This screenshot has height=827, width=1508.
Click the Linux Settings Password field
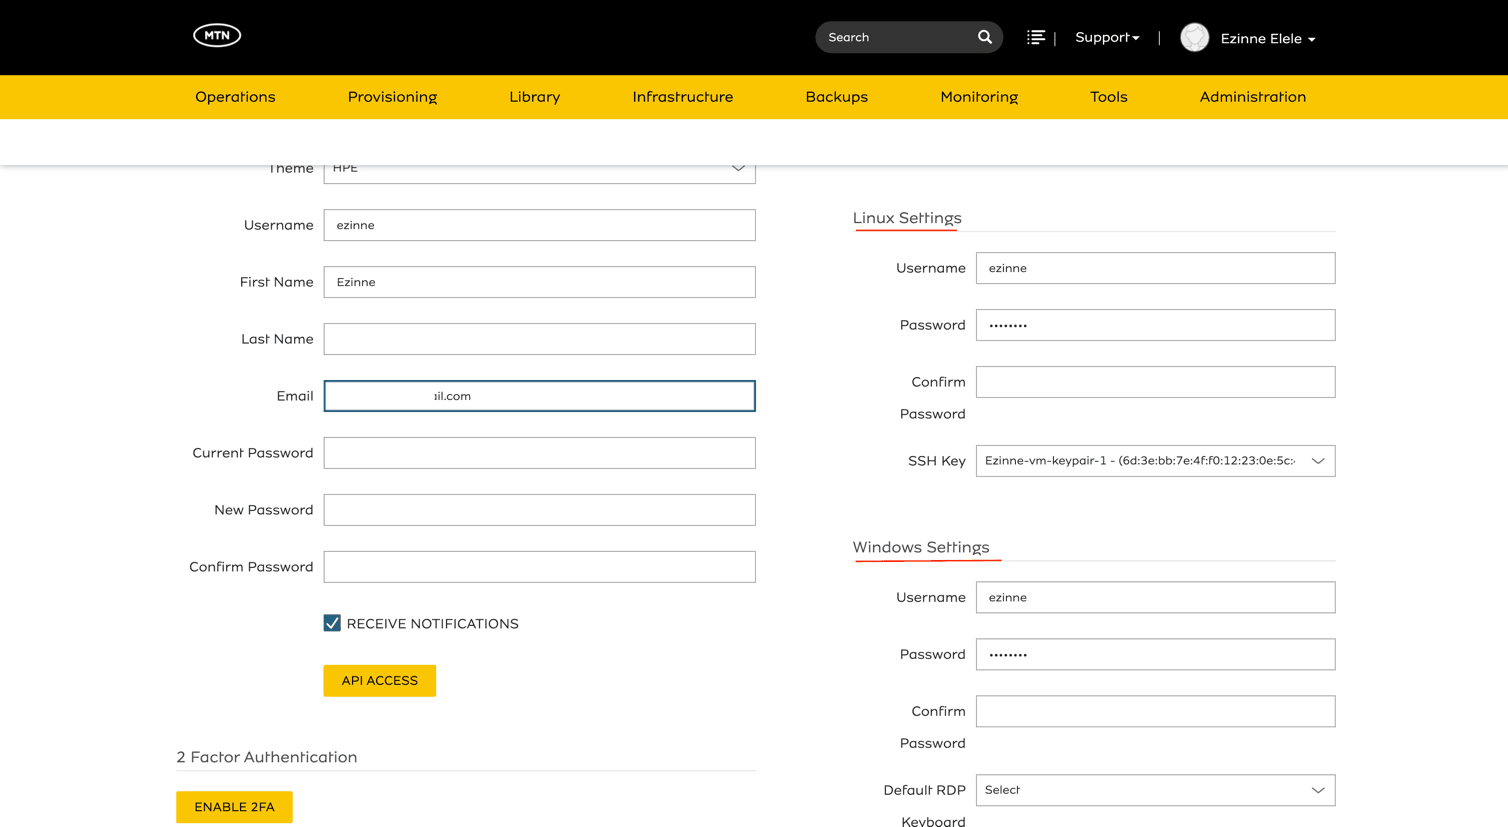[x=1155, y=325]
